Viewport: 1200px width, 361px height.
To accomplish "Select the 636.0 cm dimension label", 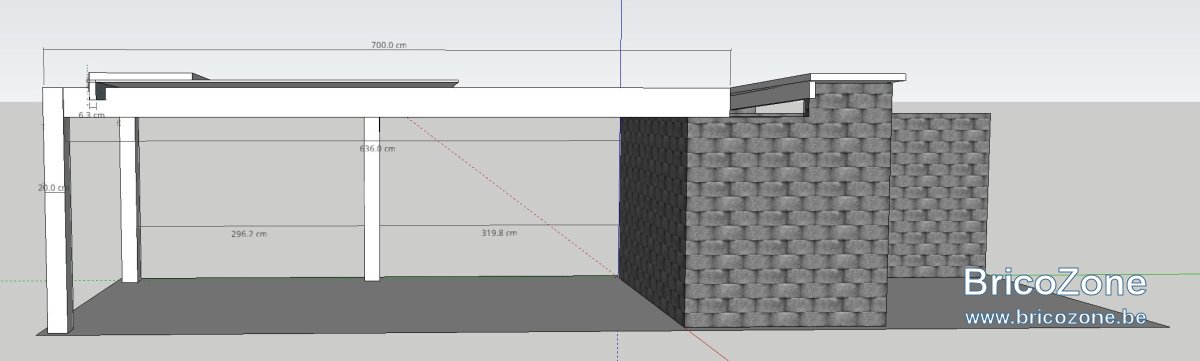I will [x=377, y=148].
